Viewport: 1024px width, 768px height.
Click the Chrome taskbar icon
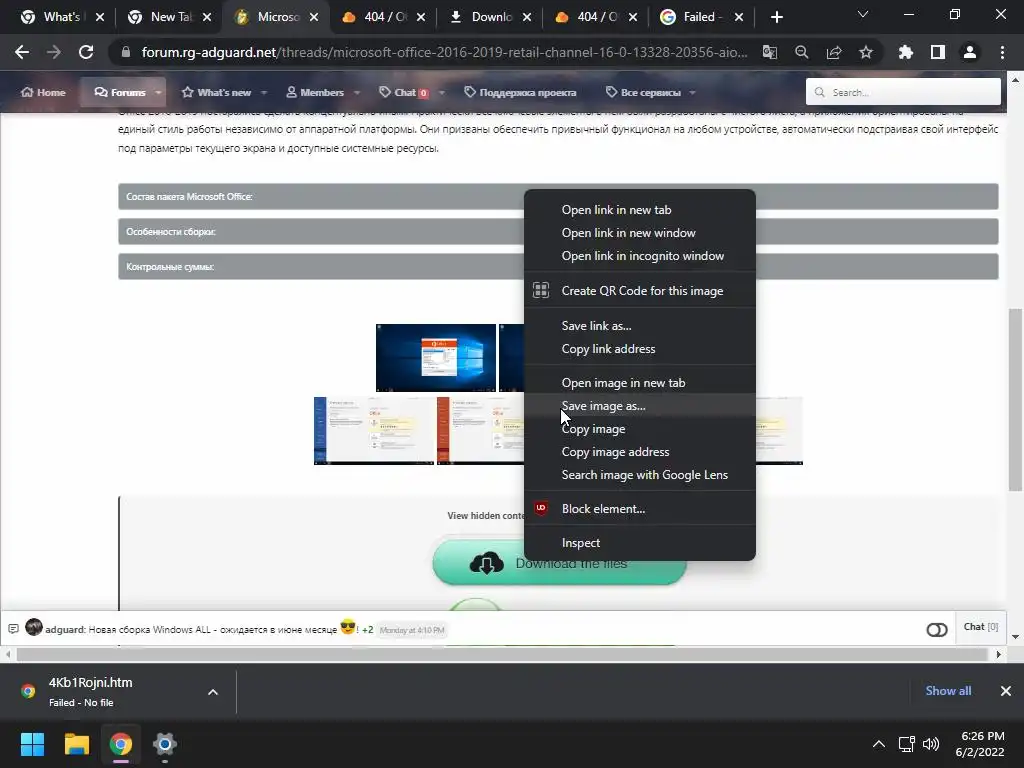click(121, 744)
